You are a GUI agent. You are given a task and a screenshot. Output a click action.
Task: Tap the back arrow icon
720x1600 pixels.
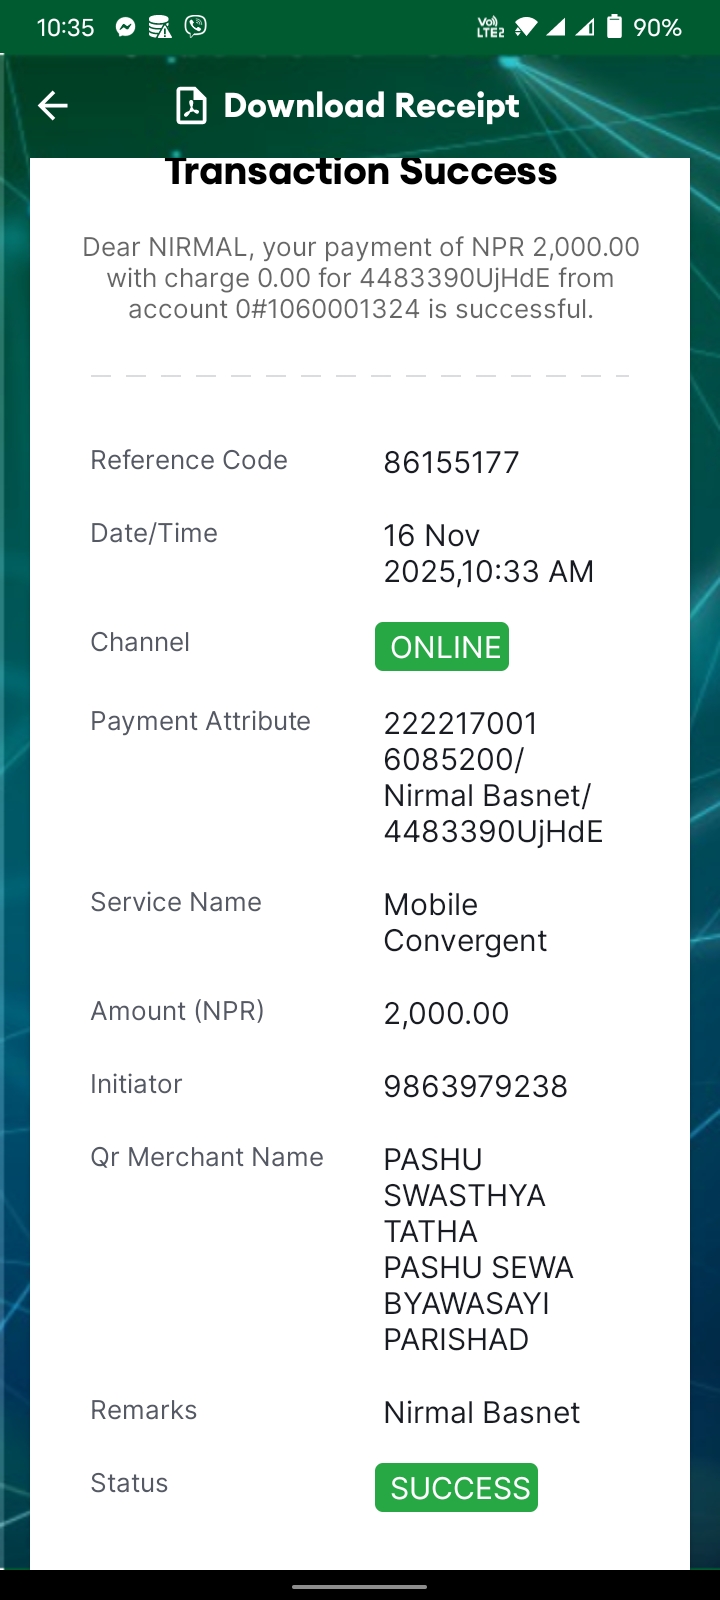point(53,105)
